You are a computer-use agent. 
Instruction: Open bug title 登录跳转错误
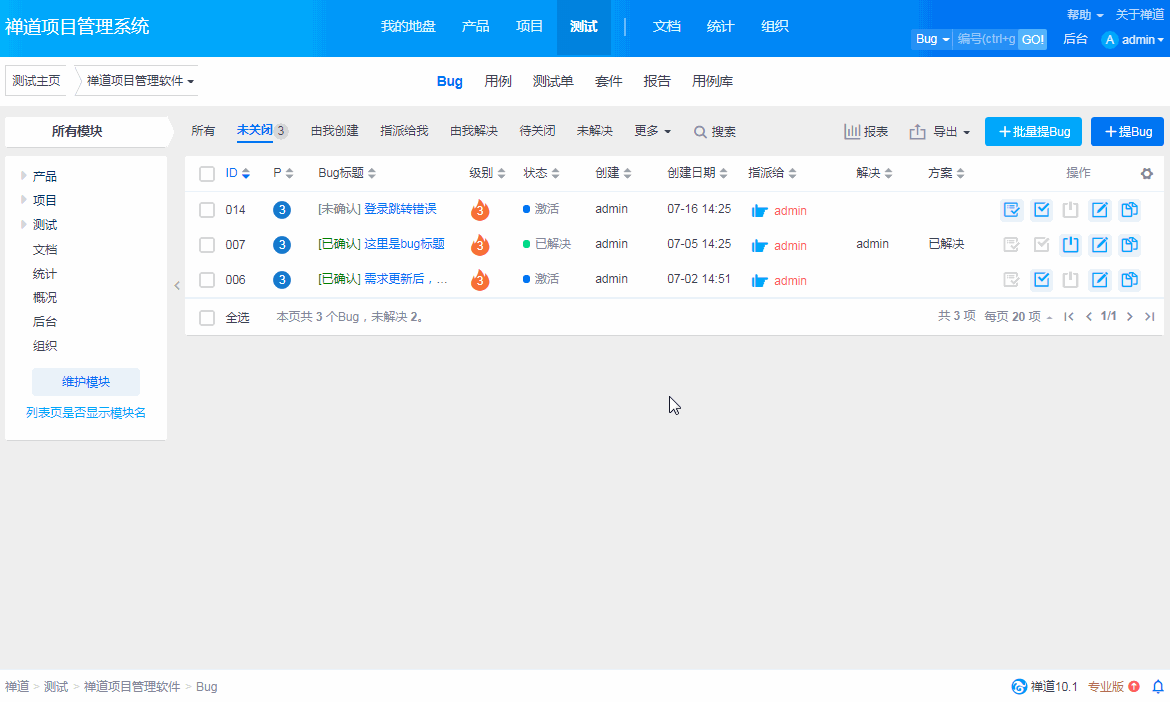[400, 210]
